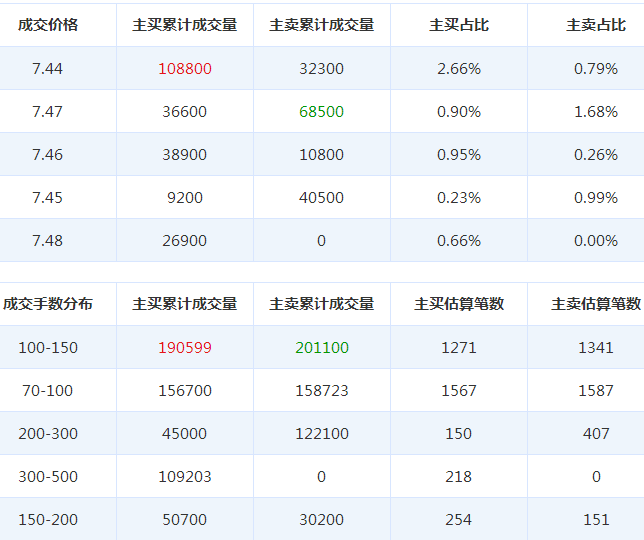
Task: Select the 0.00% sell ratio cell
Action: tap(596, 241)
